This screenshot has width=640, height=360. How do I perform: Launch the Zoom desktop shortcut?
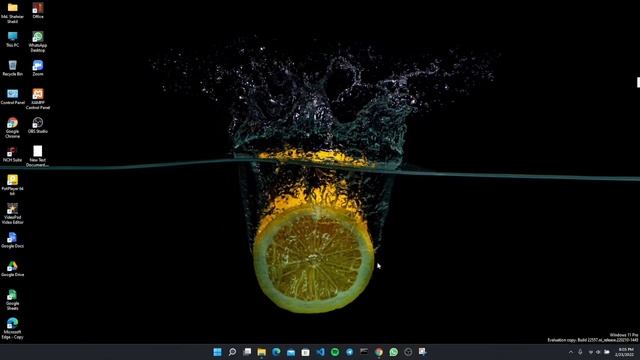coord(38,68)
